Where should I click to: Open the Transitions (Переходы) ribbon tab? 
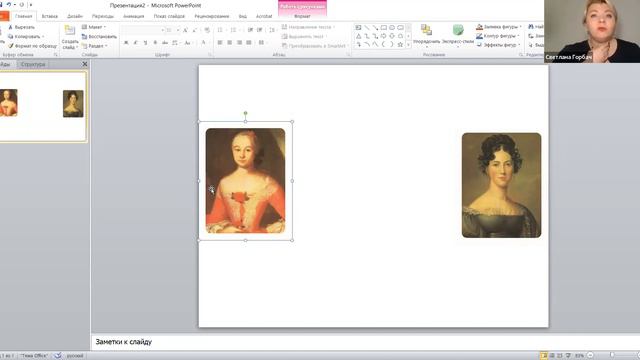(103, 16)
